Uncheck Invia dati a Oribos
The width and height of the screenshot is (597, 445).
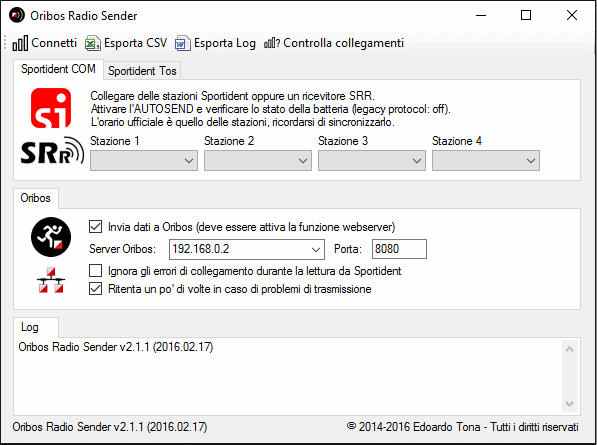click(x=95, y=226)
